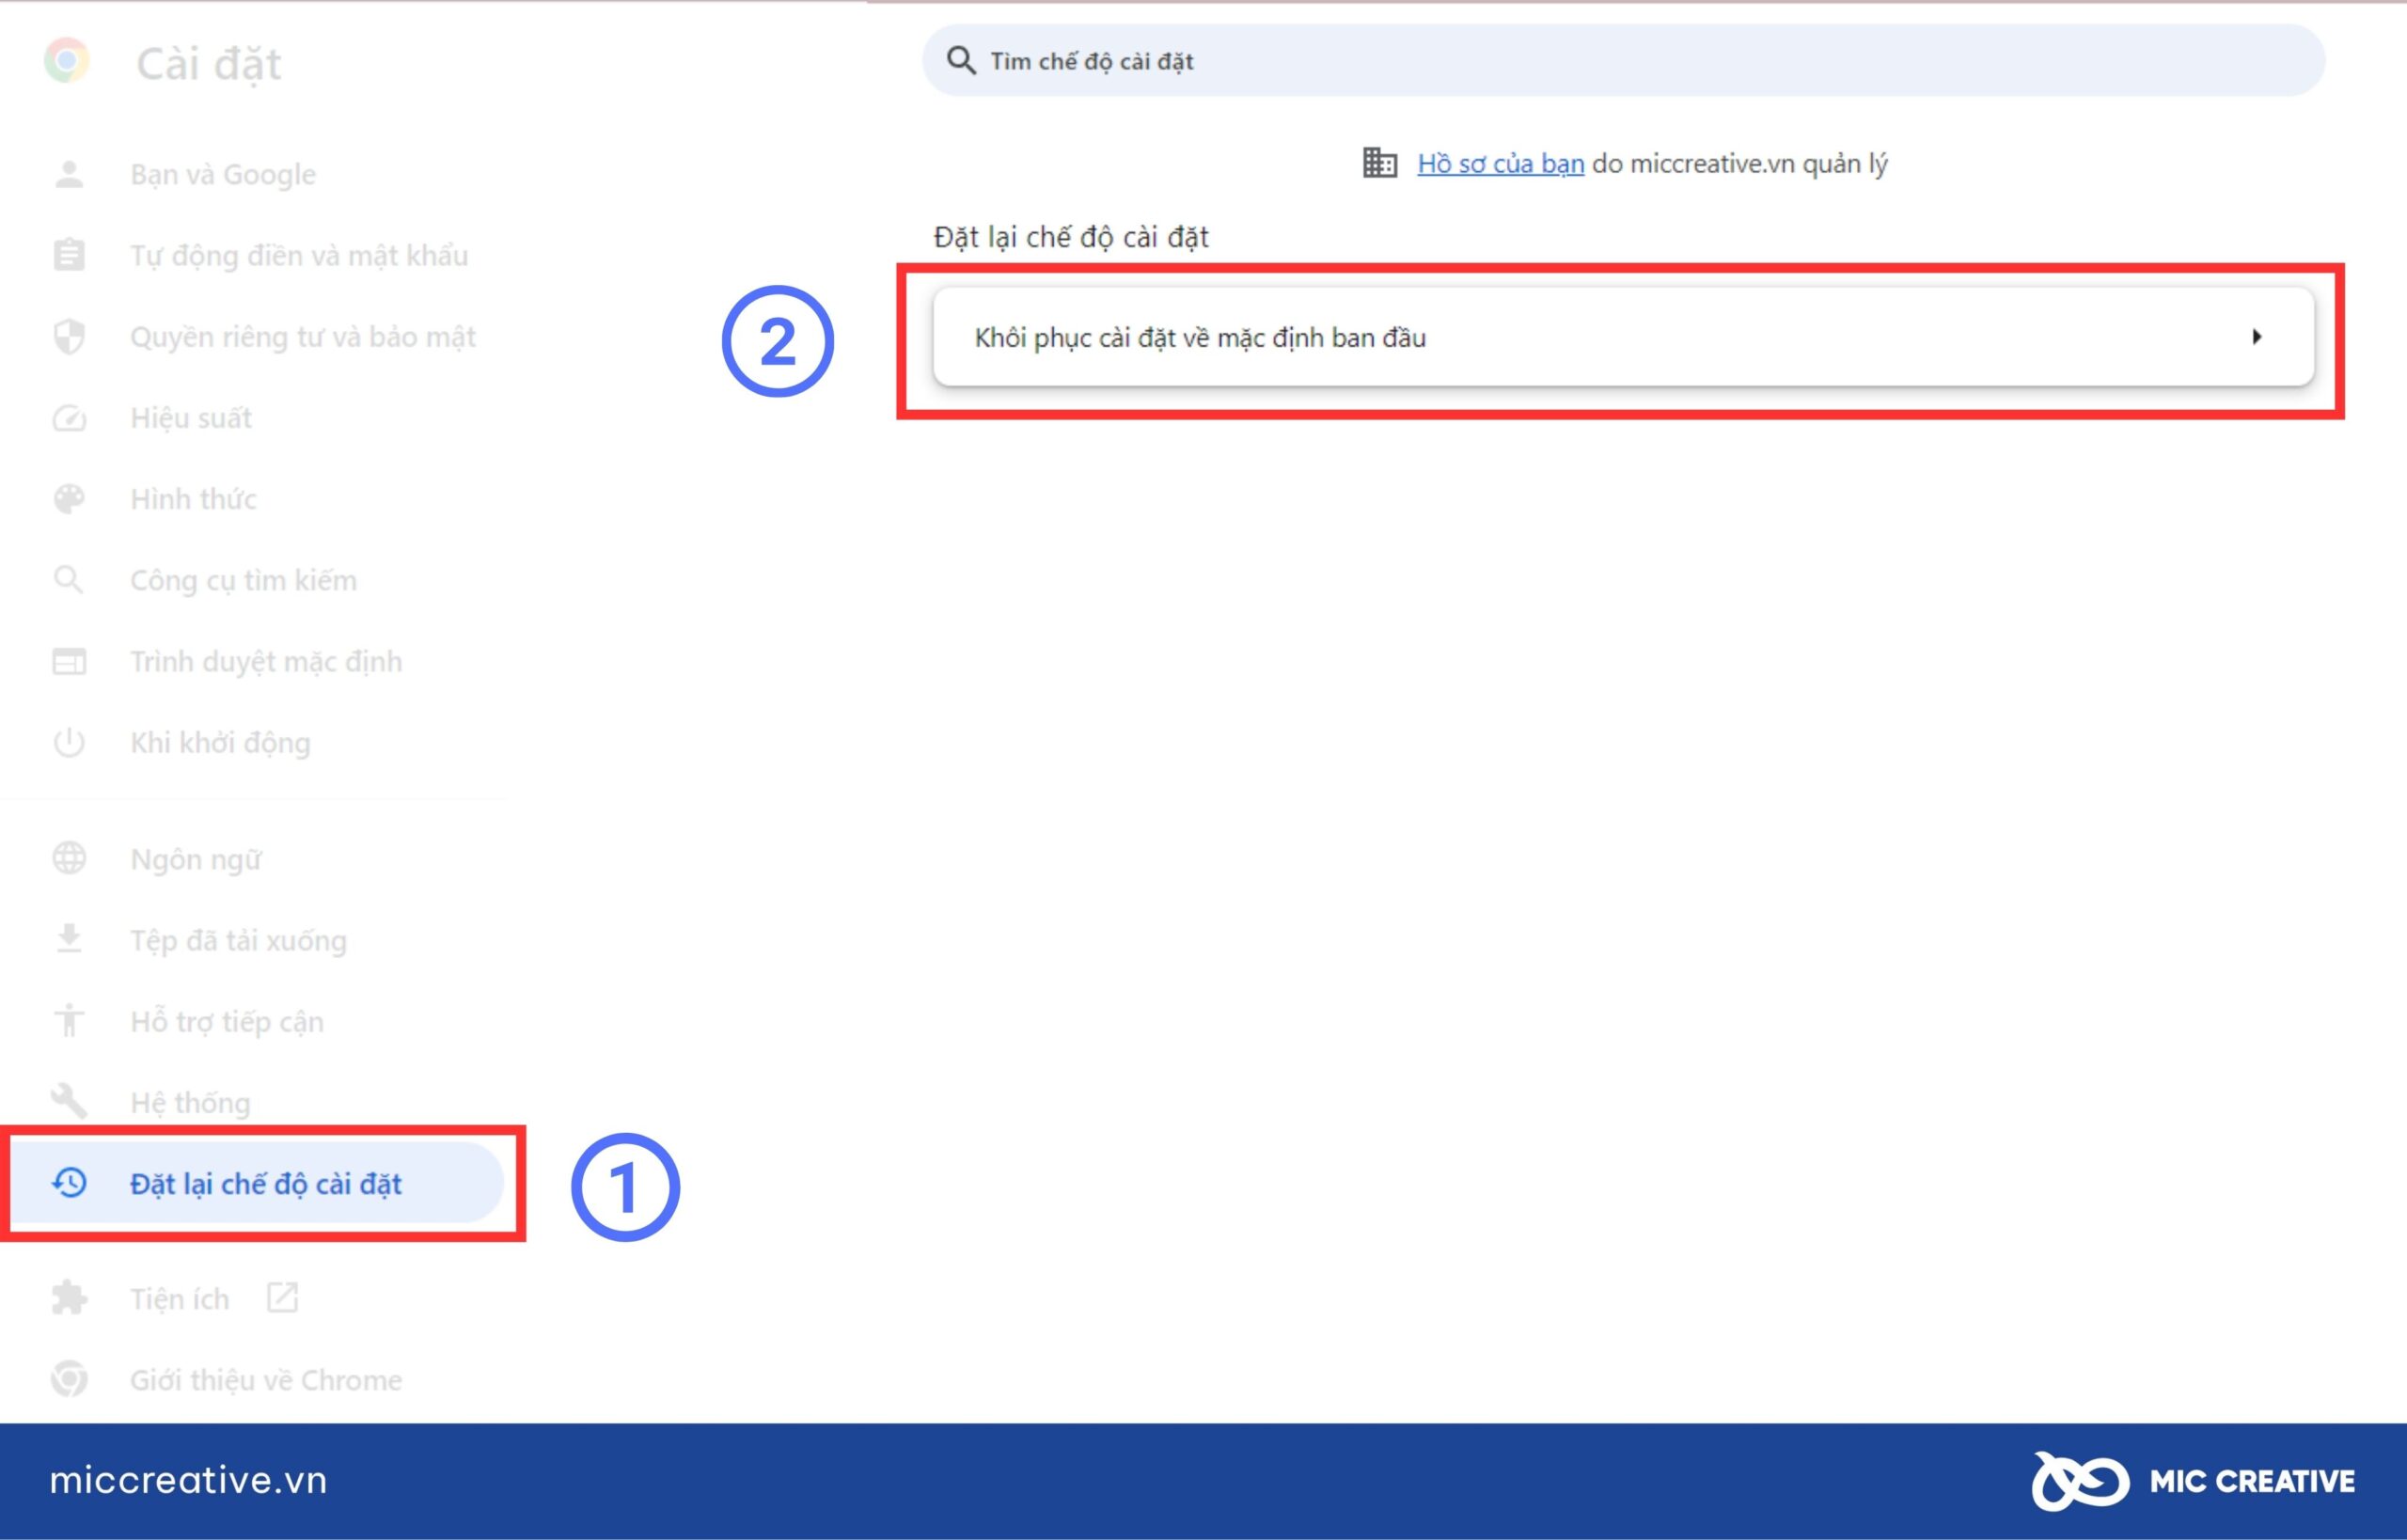
Task: Click the building icon for managed profile
Action: (1380, 162)
